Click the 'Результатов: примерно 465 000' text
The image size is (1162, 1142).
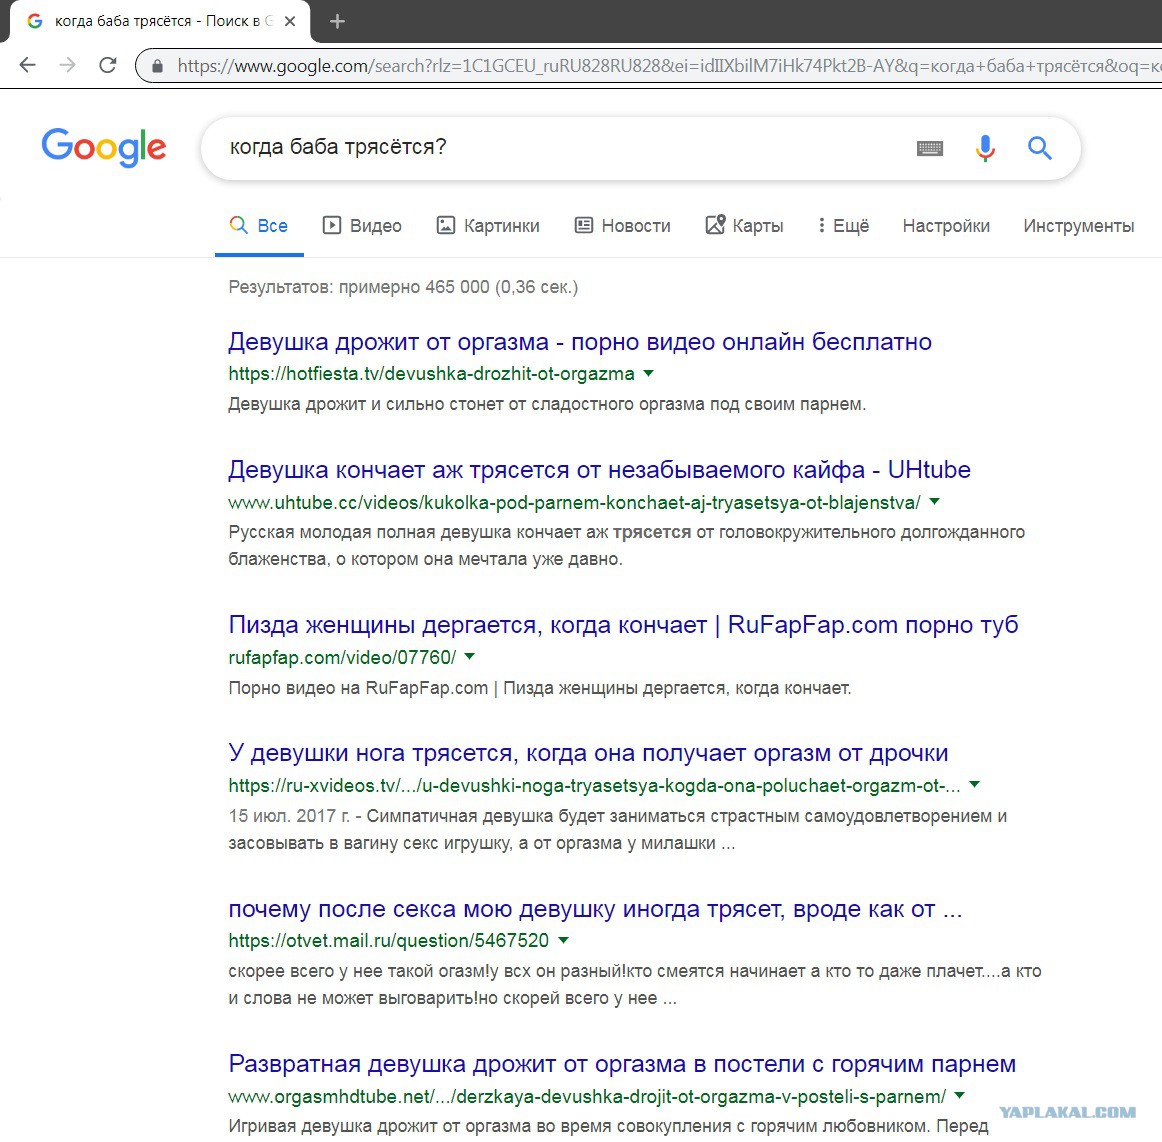403,287
